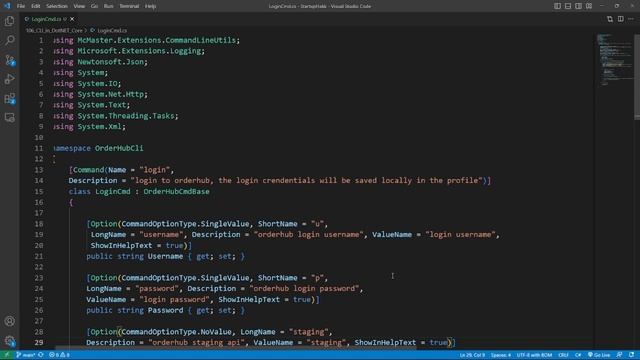Click the Ln 29, Col 9 cursor position
Viewport: 640px width, 360px height.
point(472,355)
